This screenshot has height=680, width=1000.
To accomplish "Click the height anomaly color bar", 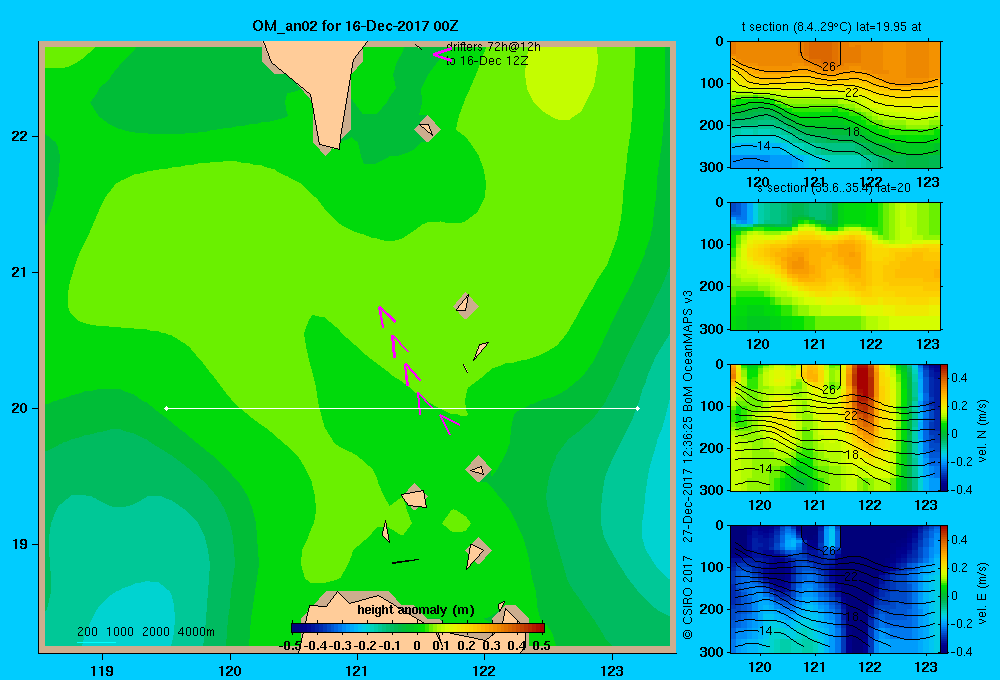I will pyautogui.click(x=418, y=628).
